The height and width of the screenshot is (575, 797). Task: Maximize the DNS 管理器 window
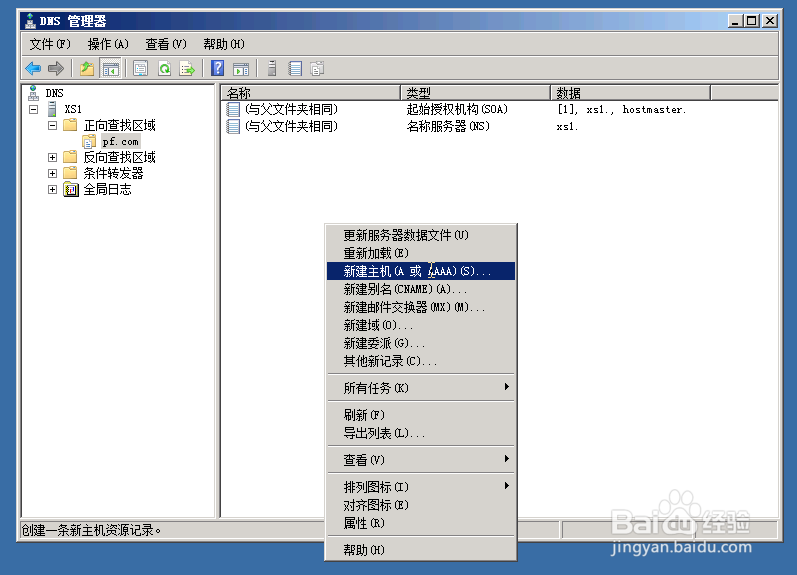(x=751, y=21)
